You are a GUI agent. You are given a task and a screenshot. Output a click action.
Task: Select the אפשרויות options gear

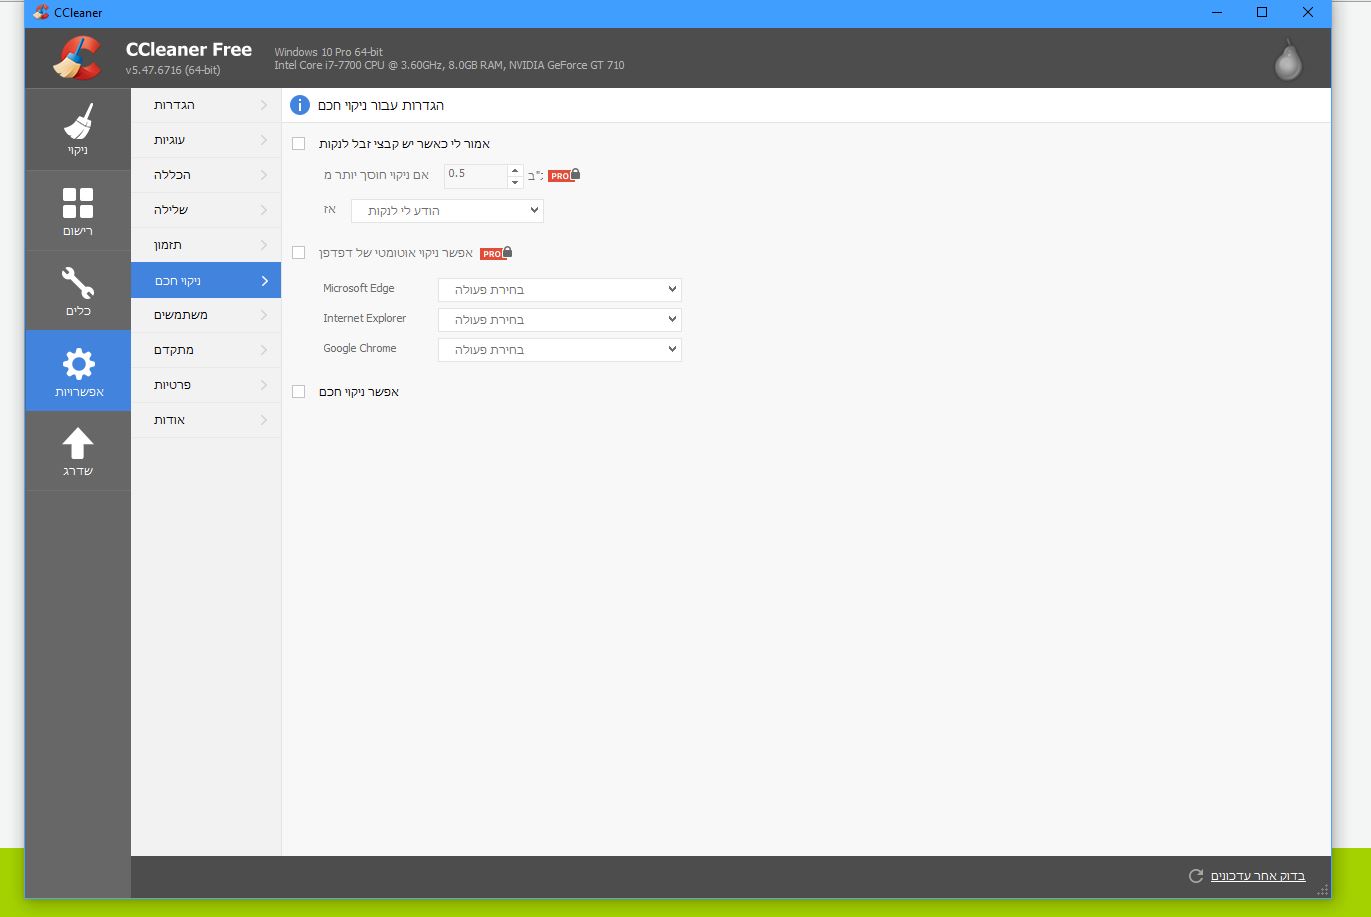pos(78,370)
